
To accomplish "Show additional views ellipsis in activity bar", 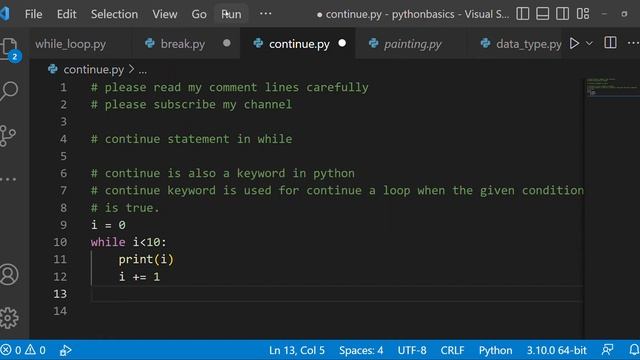I will (8, 179).
